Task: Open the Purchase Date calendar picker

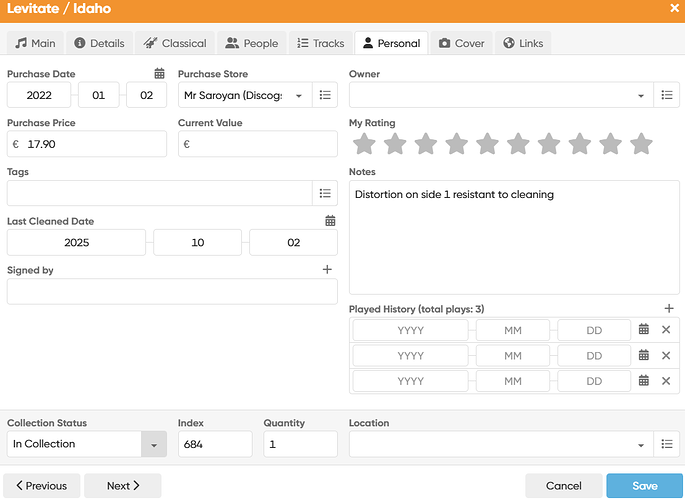Action: (159, 74)
